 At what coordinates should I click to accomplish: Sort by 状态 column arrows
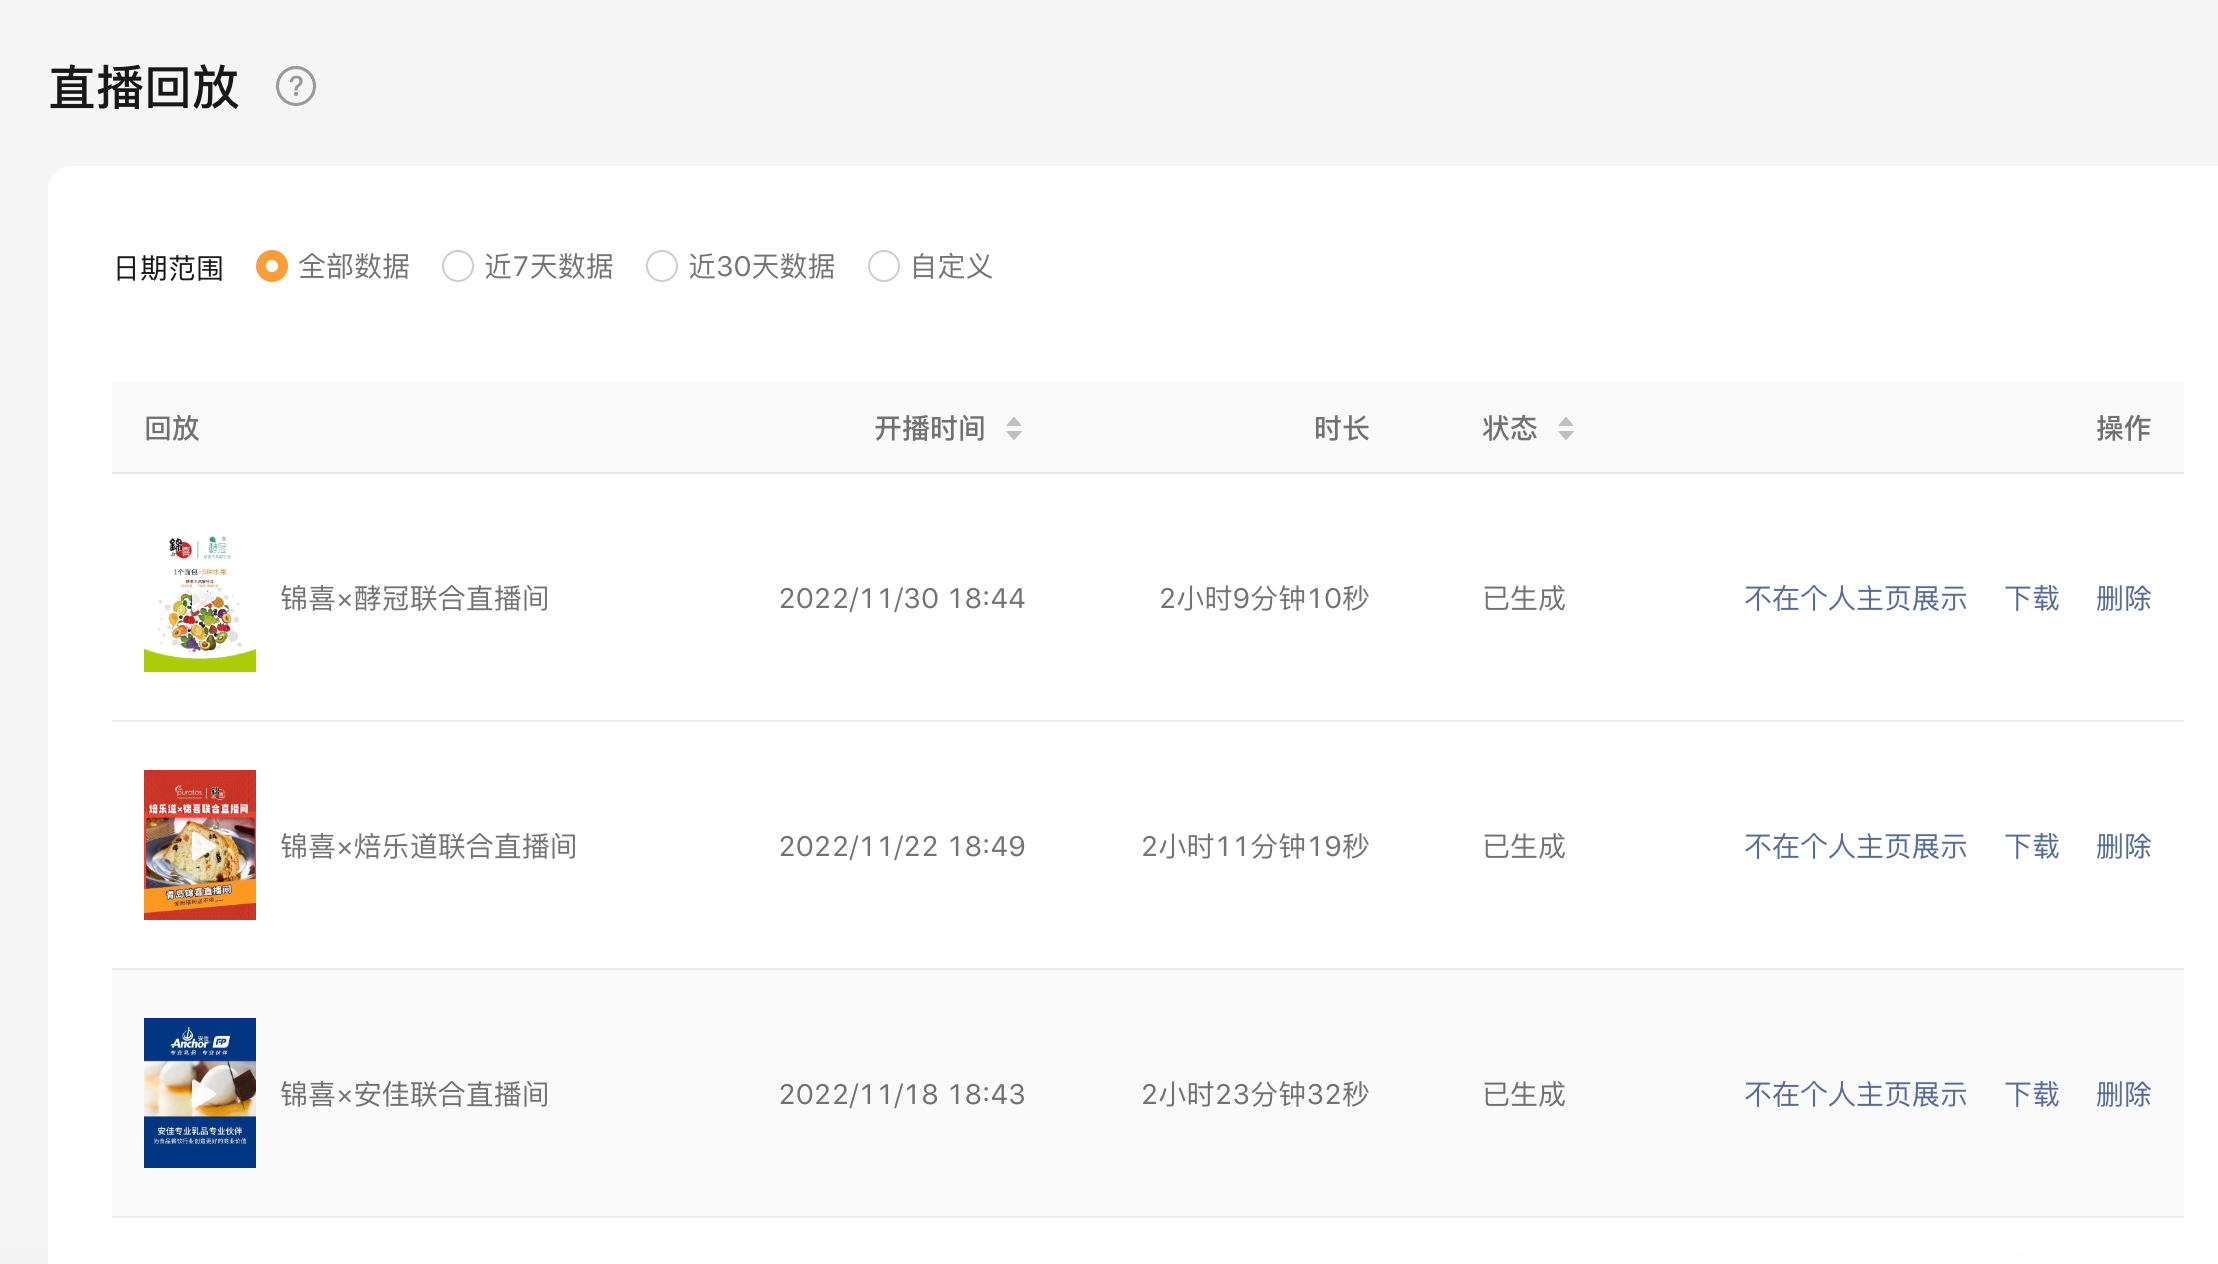coord(1566,429)
